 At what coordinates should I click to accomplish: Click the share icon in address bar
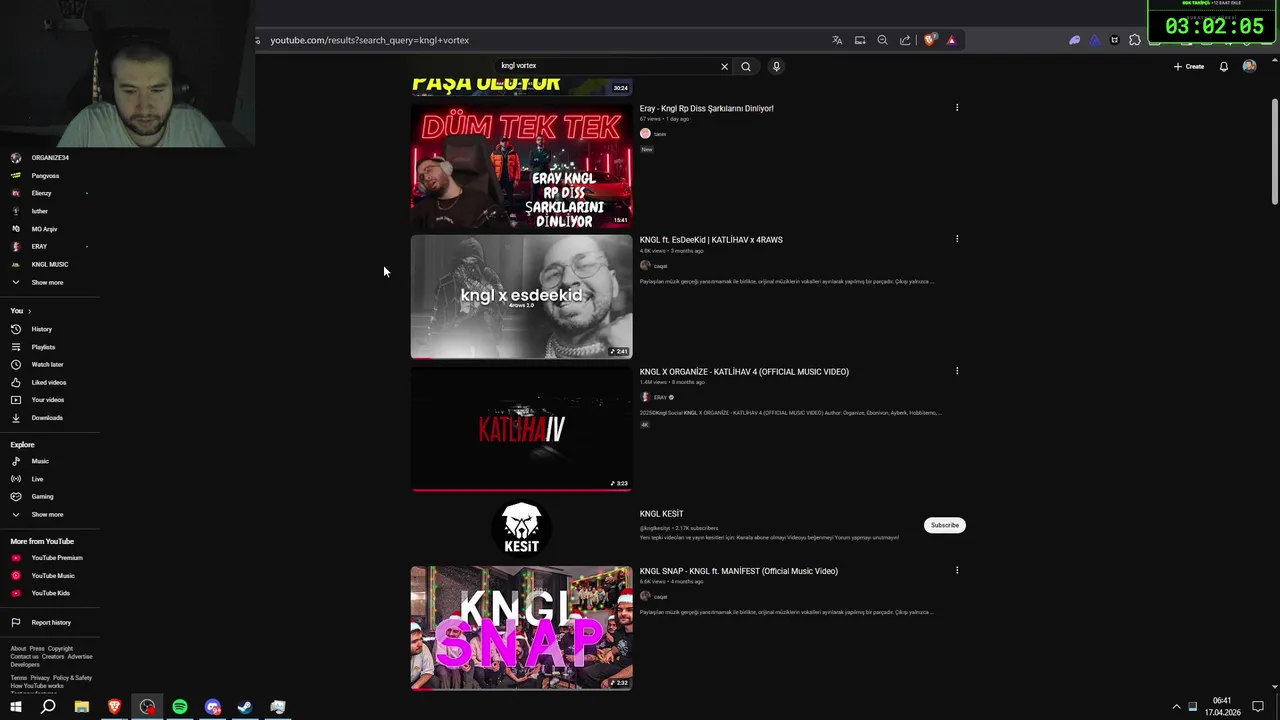(905, 40)
